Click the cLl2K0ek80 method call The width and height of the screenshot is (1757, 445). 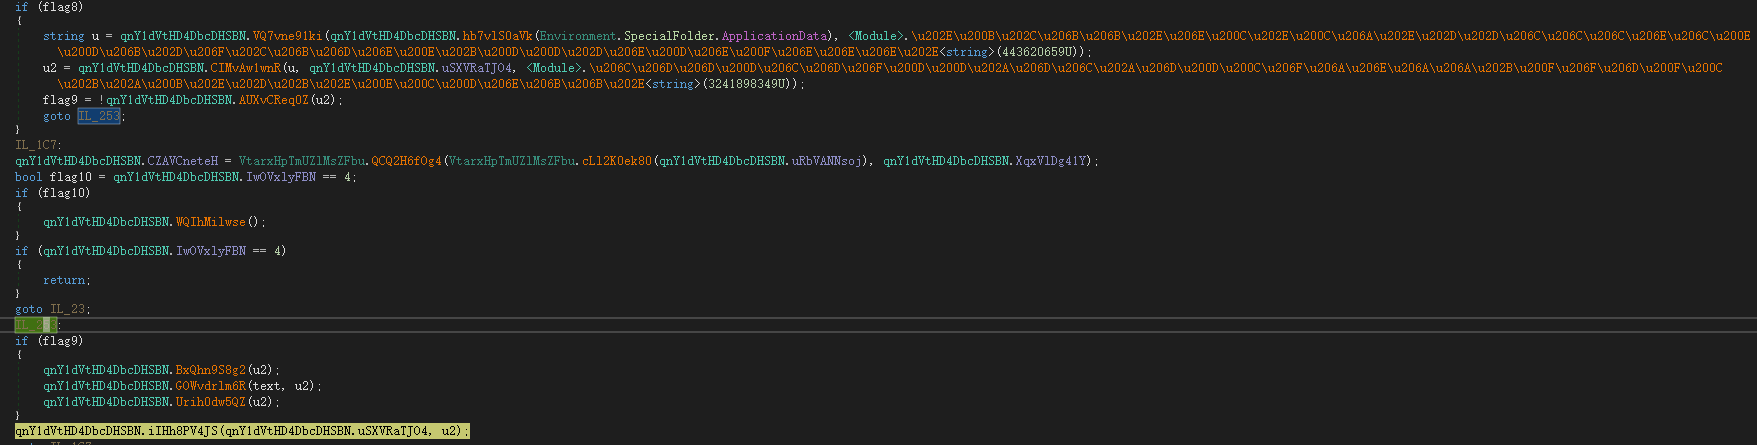pyautogui.click(x=617, y=161)
